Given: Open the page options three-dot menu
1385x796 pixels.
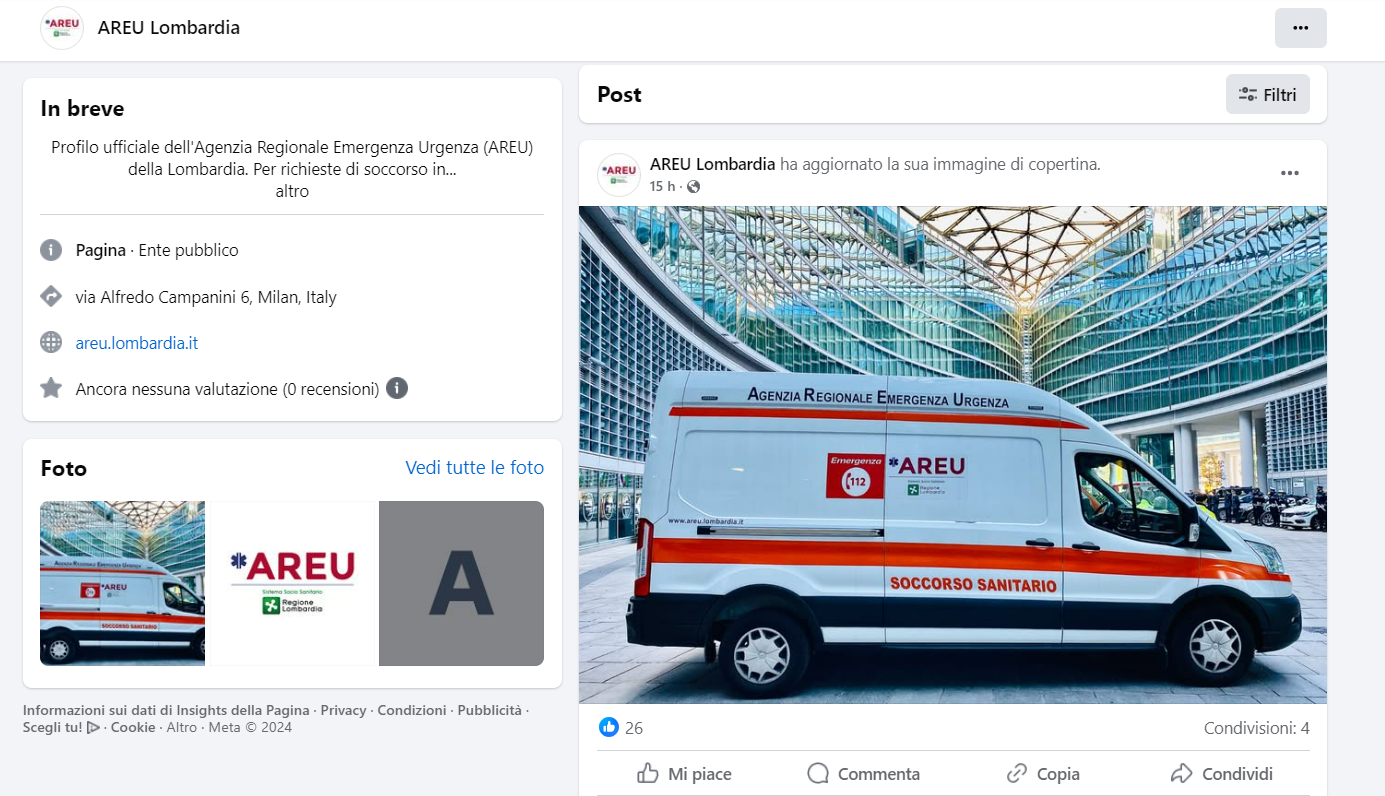Looking at the screenshot, I should pyautogui.click(x=1300, y=28).
